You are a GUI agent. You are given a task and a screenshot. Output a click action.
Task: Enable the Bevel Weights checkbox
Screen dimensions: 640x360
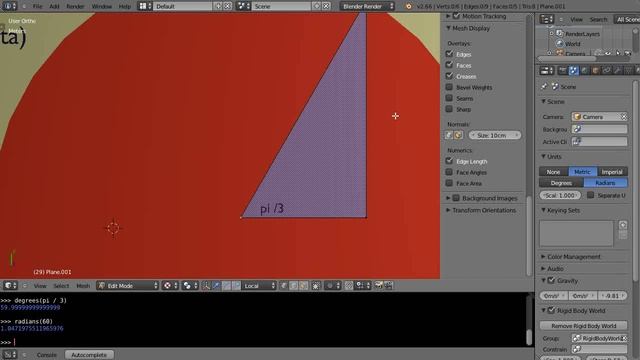click(x=449, y=87)
